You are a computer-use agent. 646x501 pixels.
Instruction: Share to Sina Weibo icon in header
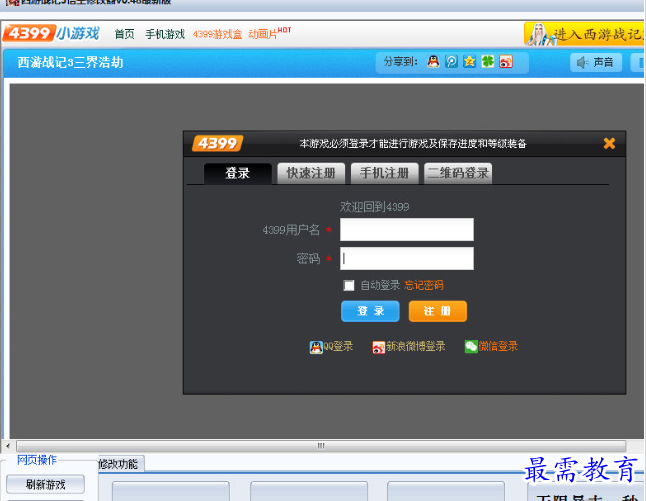pyautogui.click(x=506, y=62)
